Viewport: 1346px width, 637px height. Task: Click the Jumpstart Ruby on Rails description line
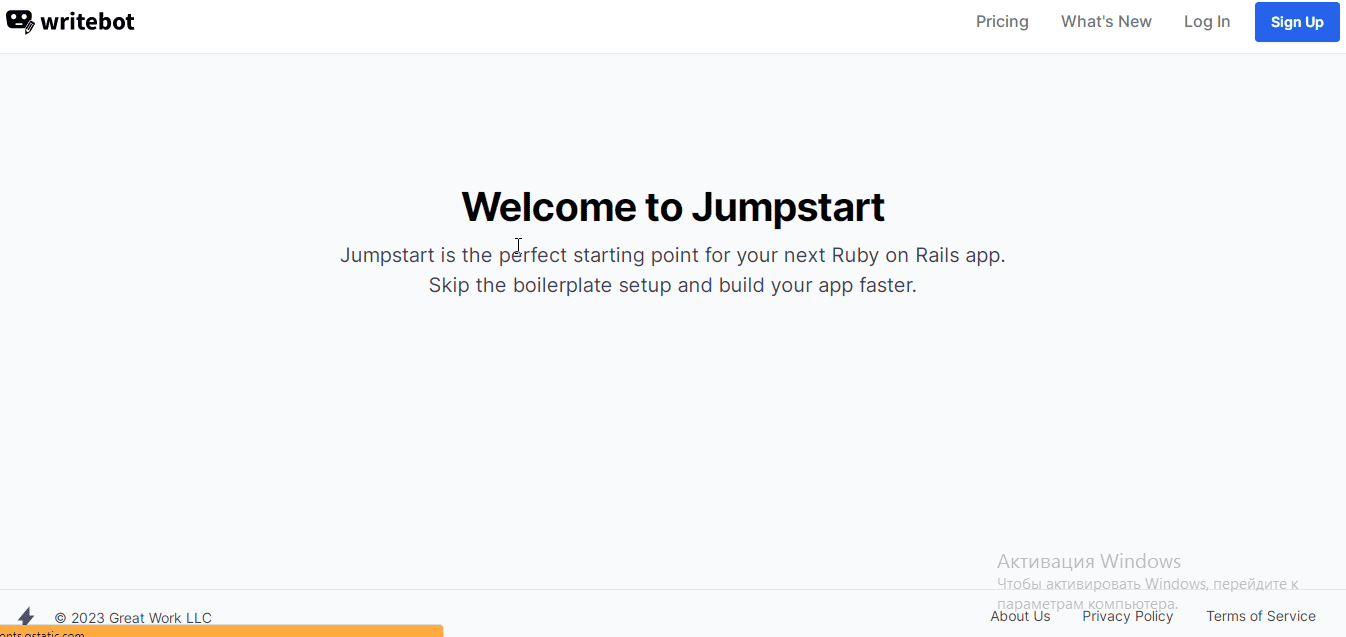672,255
